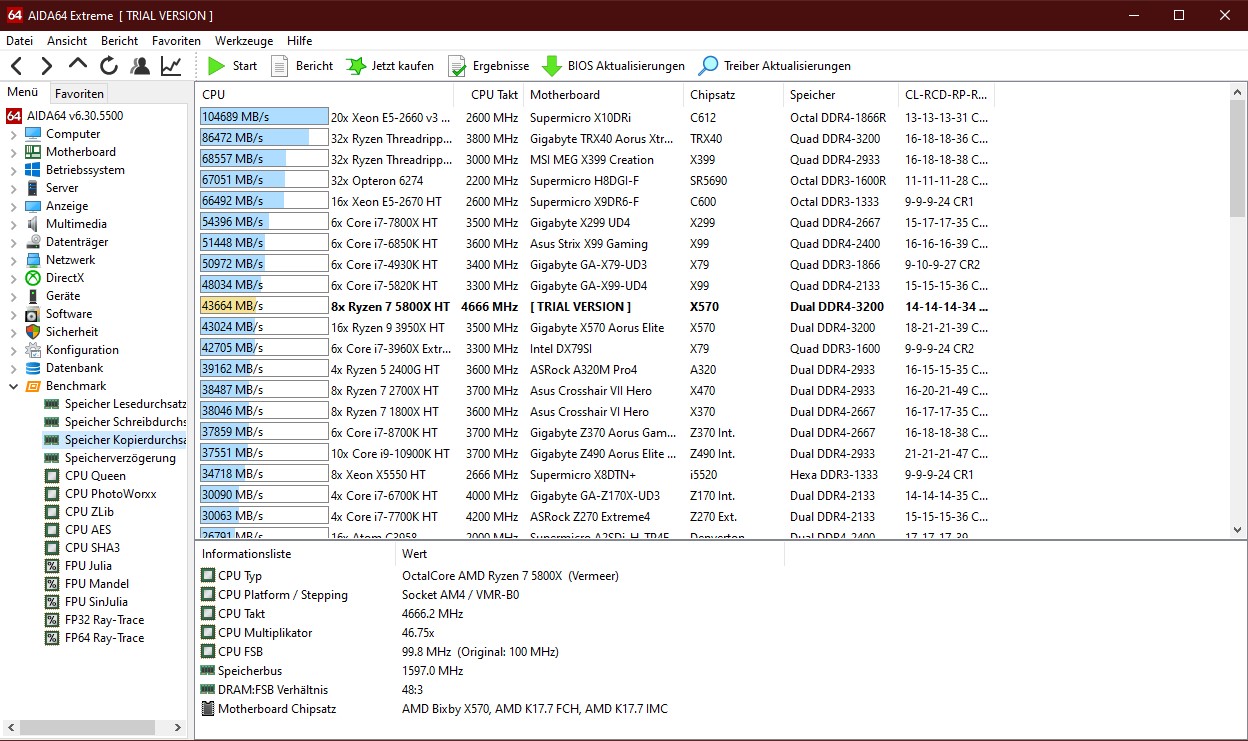
Task: Select the Konfiguration icon in tree
Action: click(33, 350)
